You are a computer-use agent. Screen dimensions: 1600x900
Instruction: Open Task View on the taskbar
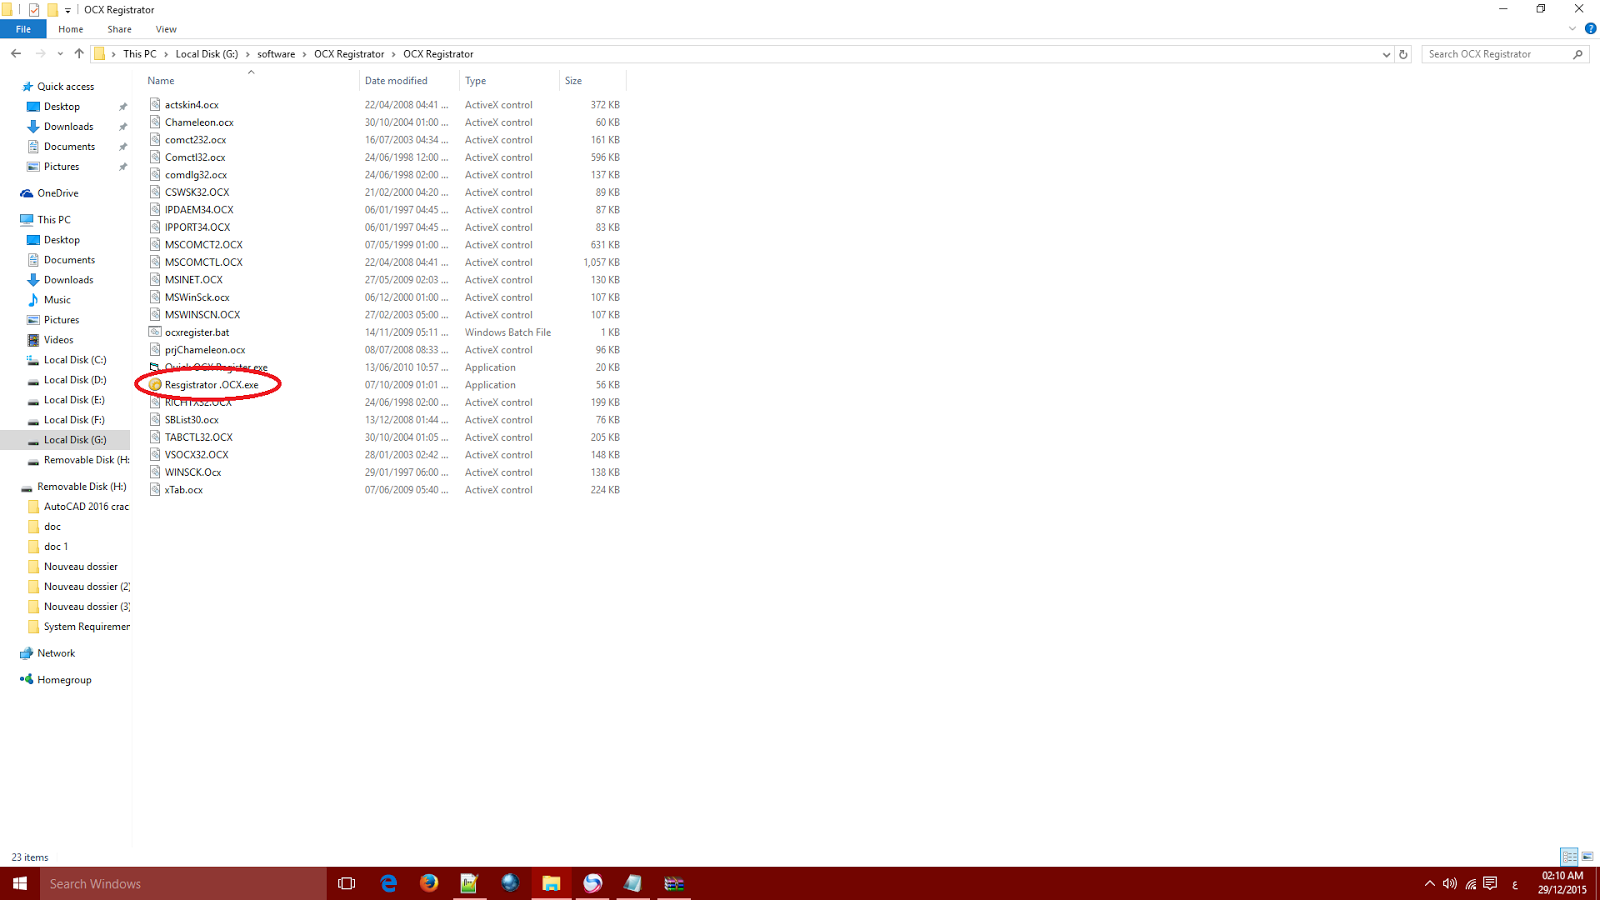[x=347, y=884]
